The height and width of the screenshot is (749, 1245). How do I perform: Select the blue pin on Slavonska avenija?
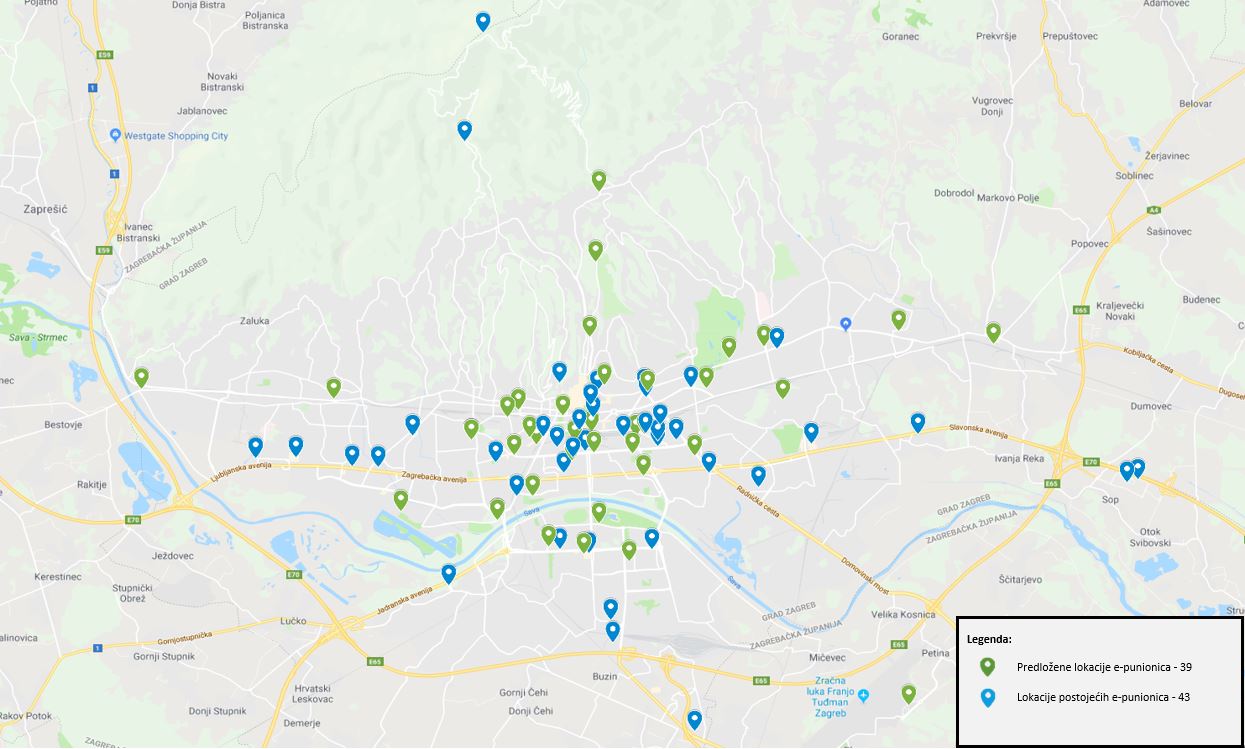(x=918, y=422)
